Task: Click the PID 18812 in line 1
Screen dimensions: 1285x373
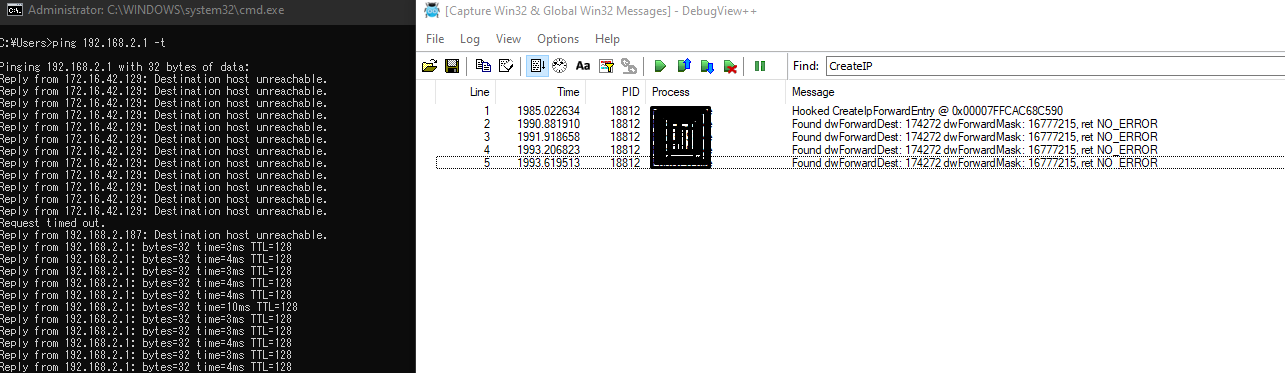Action: [625, 111]
